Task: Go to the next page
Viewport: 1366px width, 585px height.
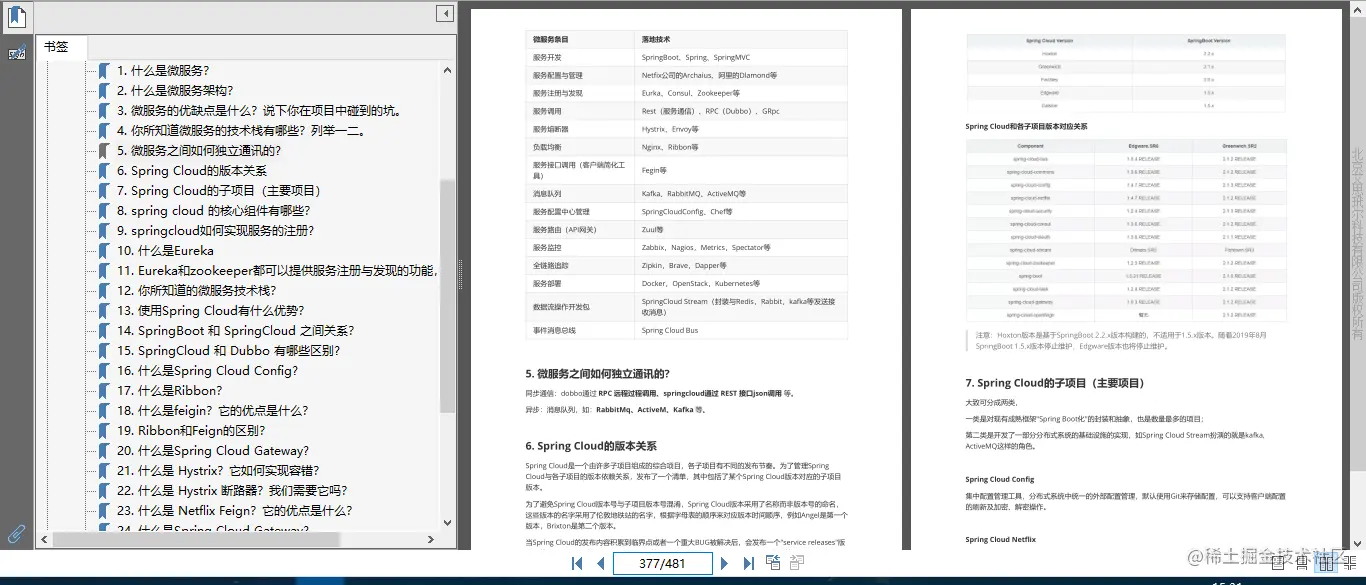Action: (724, 563)
